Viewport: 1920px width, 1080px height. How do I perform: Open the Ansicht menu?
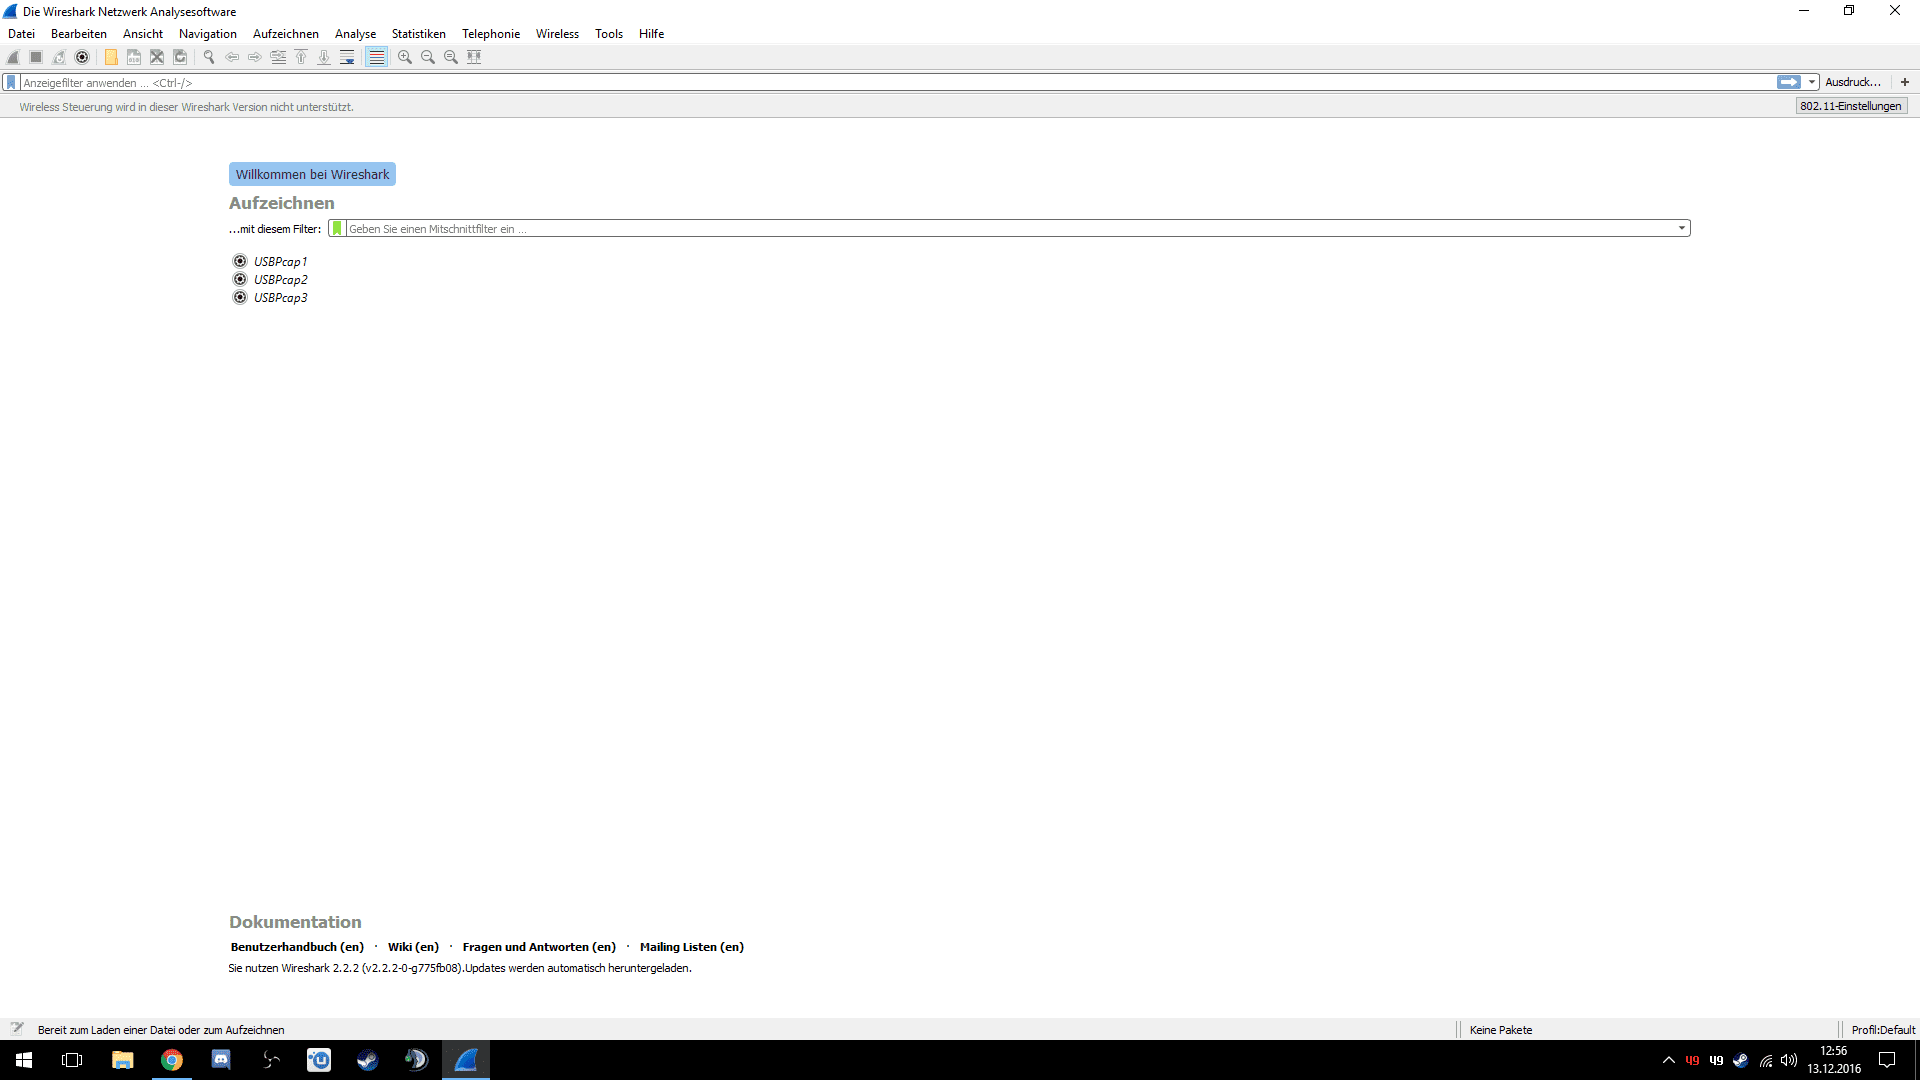pyautogui.click(x=143, y=34)
